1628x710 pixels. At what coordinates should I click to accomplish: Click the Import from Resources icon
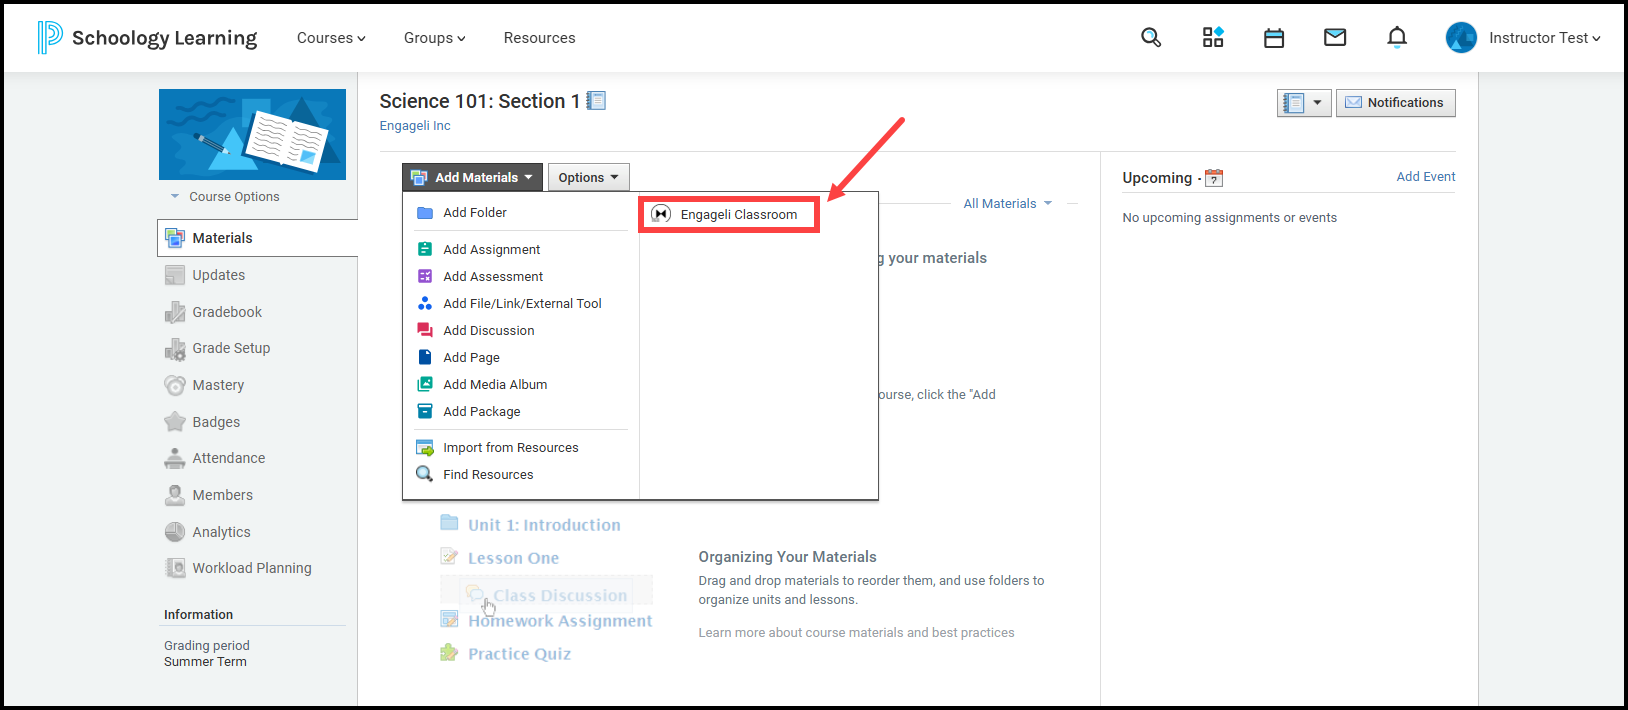pyautogui.click(x=425, y=448)
